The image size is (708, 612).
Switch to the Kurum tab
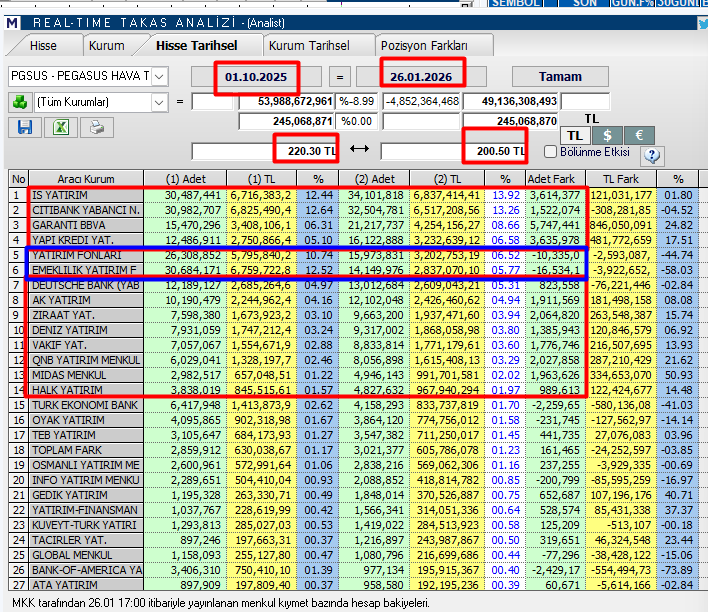pos(107,46)
